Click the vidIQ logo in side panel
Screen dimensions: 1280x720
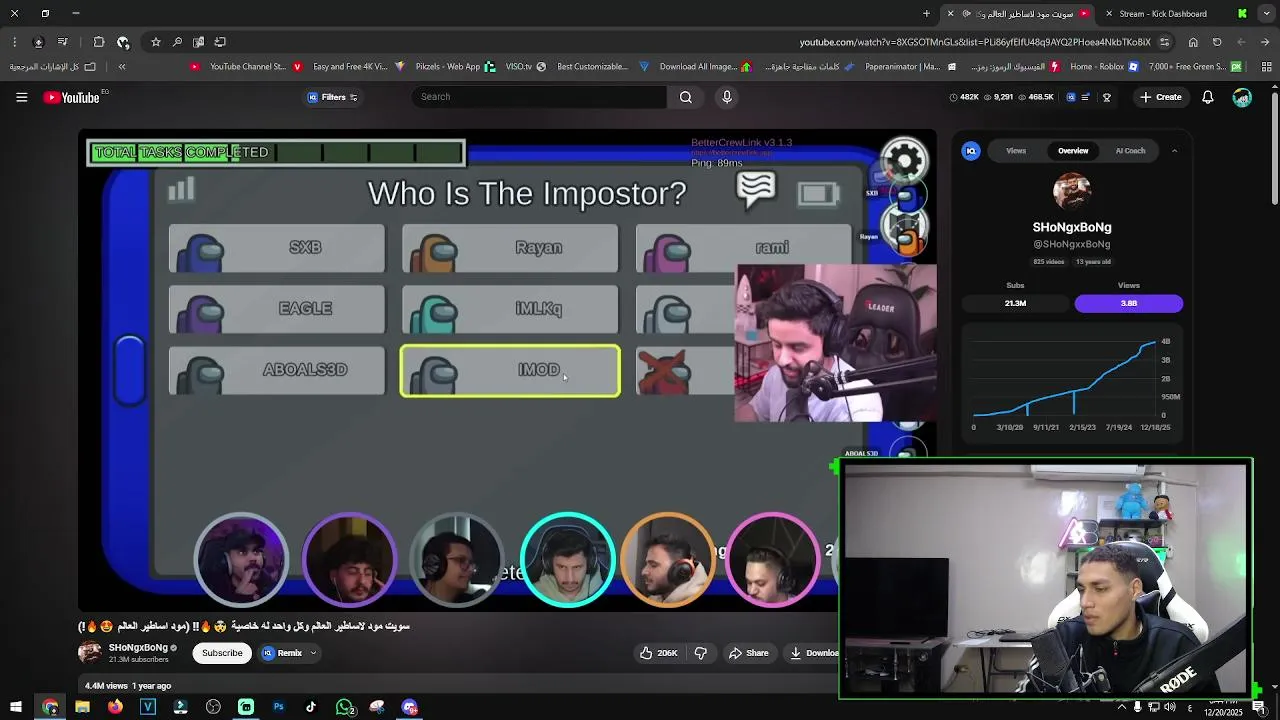point(971,151)
